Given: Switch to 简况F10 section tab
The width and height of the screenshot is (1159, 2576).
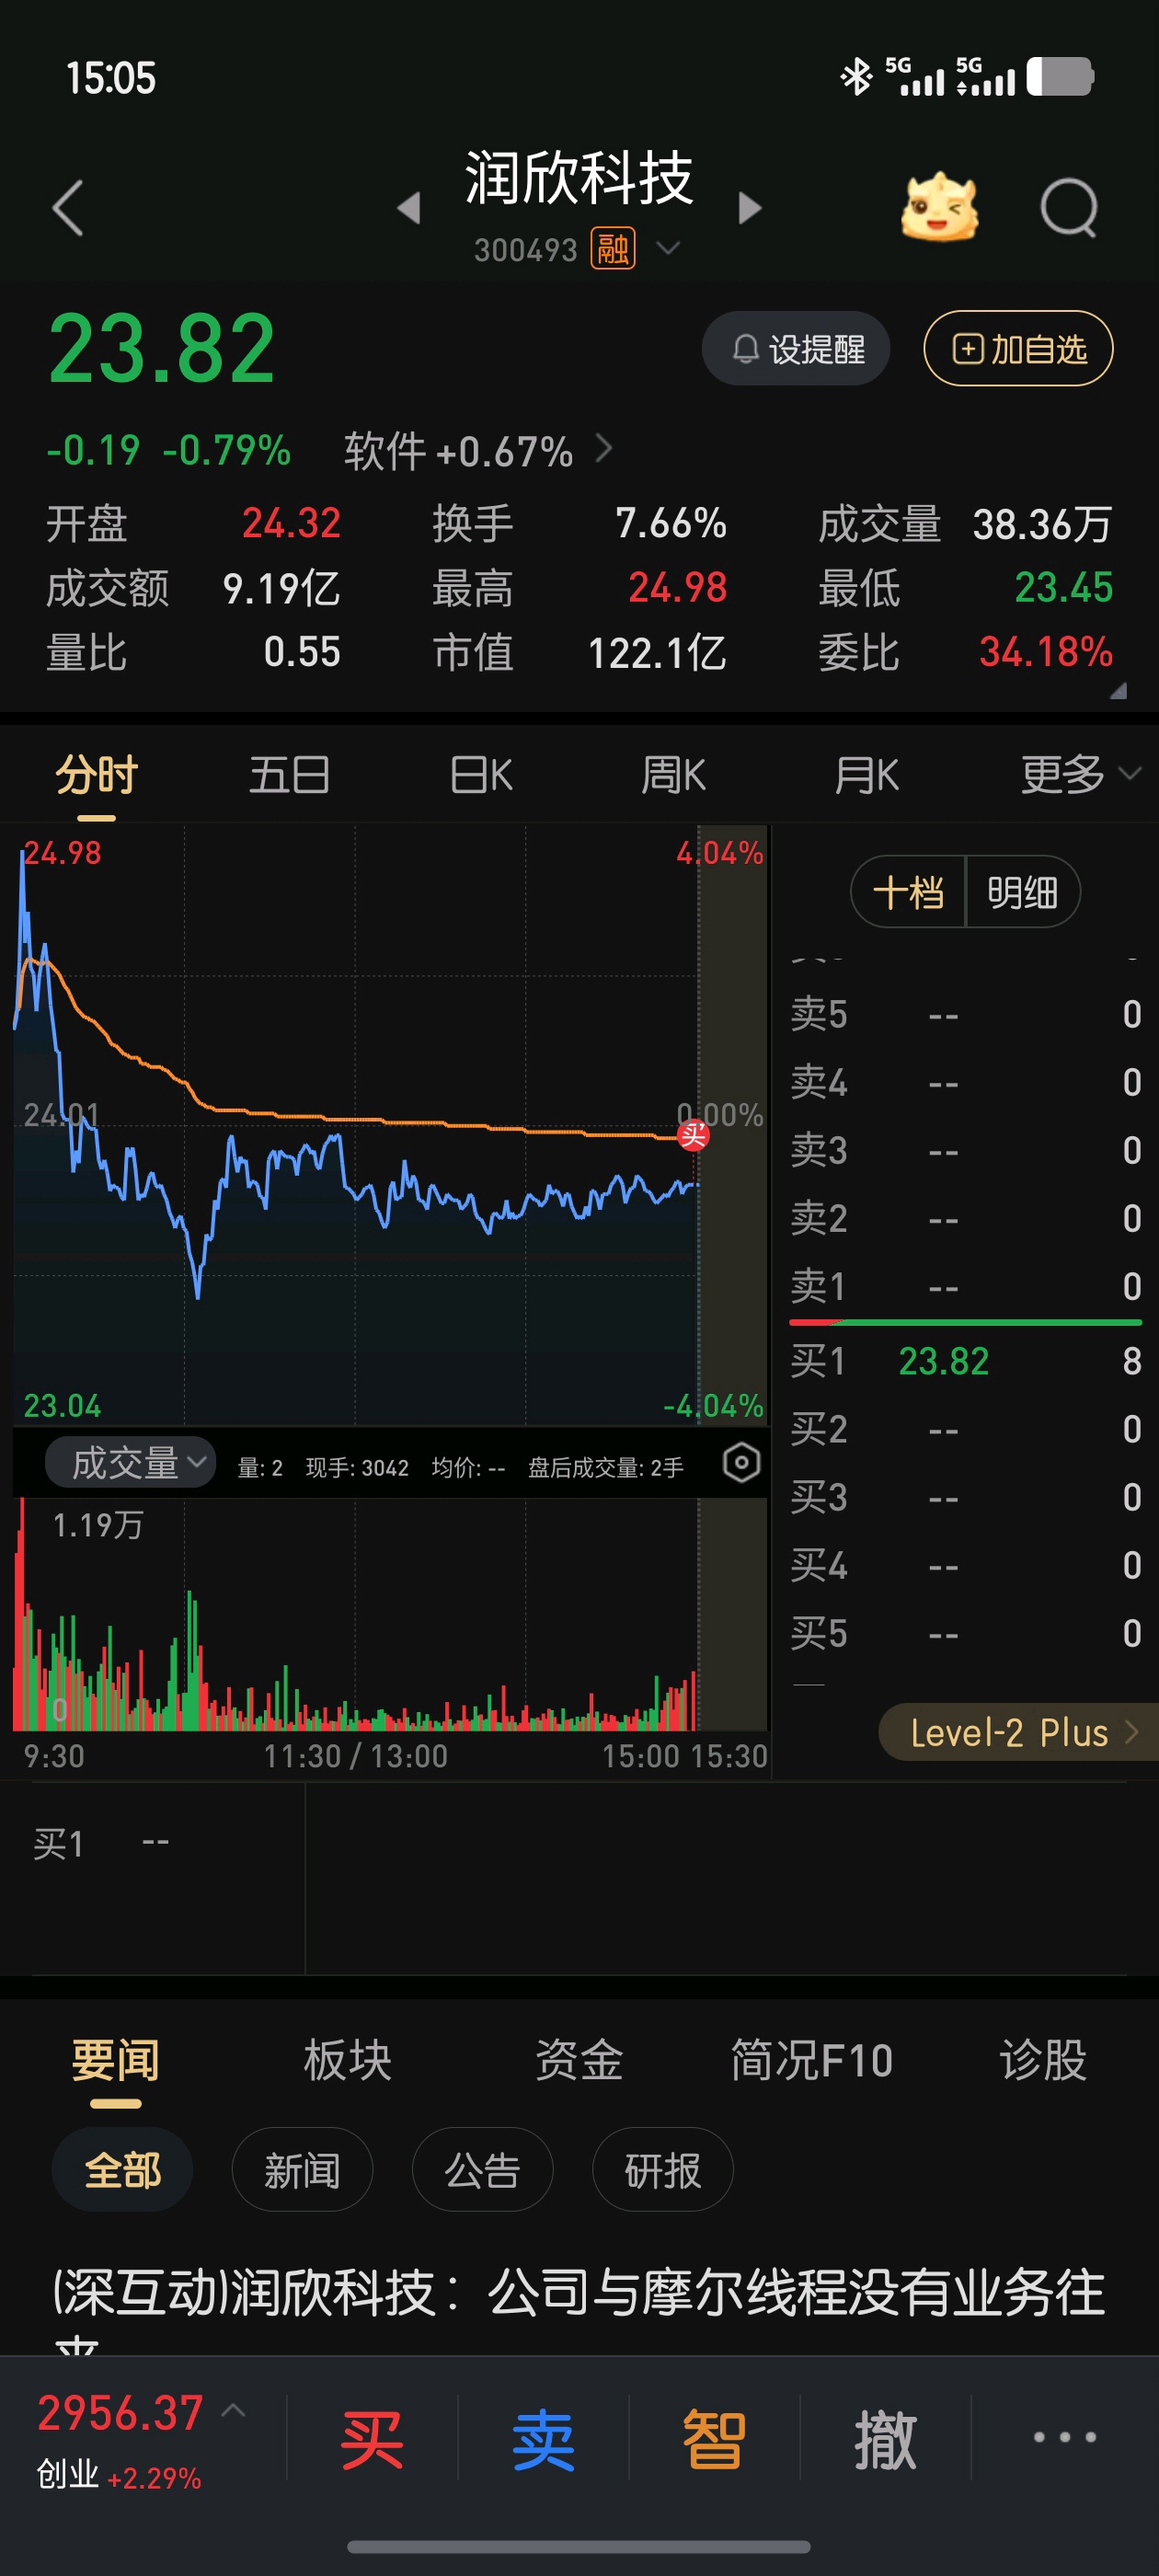Looking at the screenshot, I should [x=811, y=2061].
